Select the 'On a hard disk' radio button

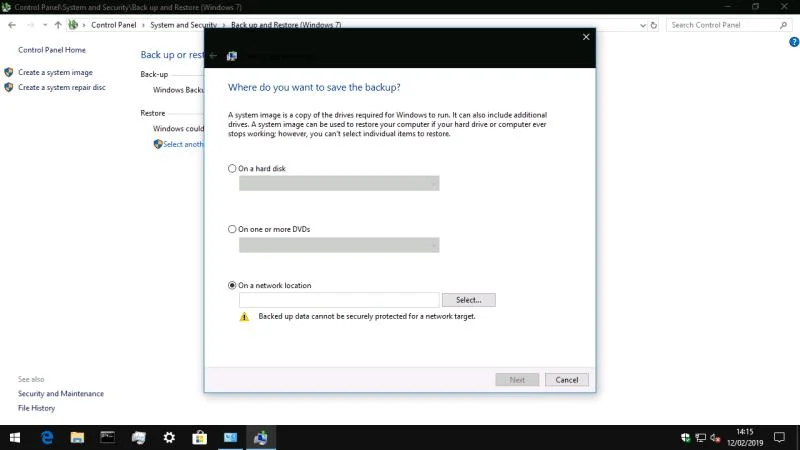tap(232, 168)
